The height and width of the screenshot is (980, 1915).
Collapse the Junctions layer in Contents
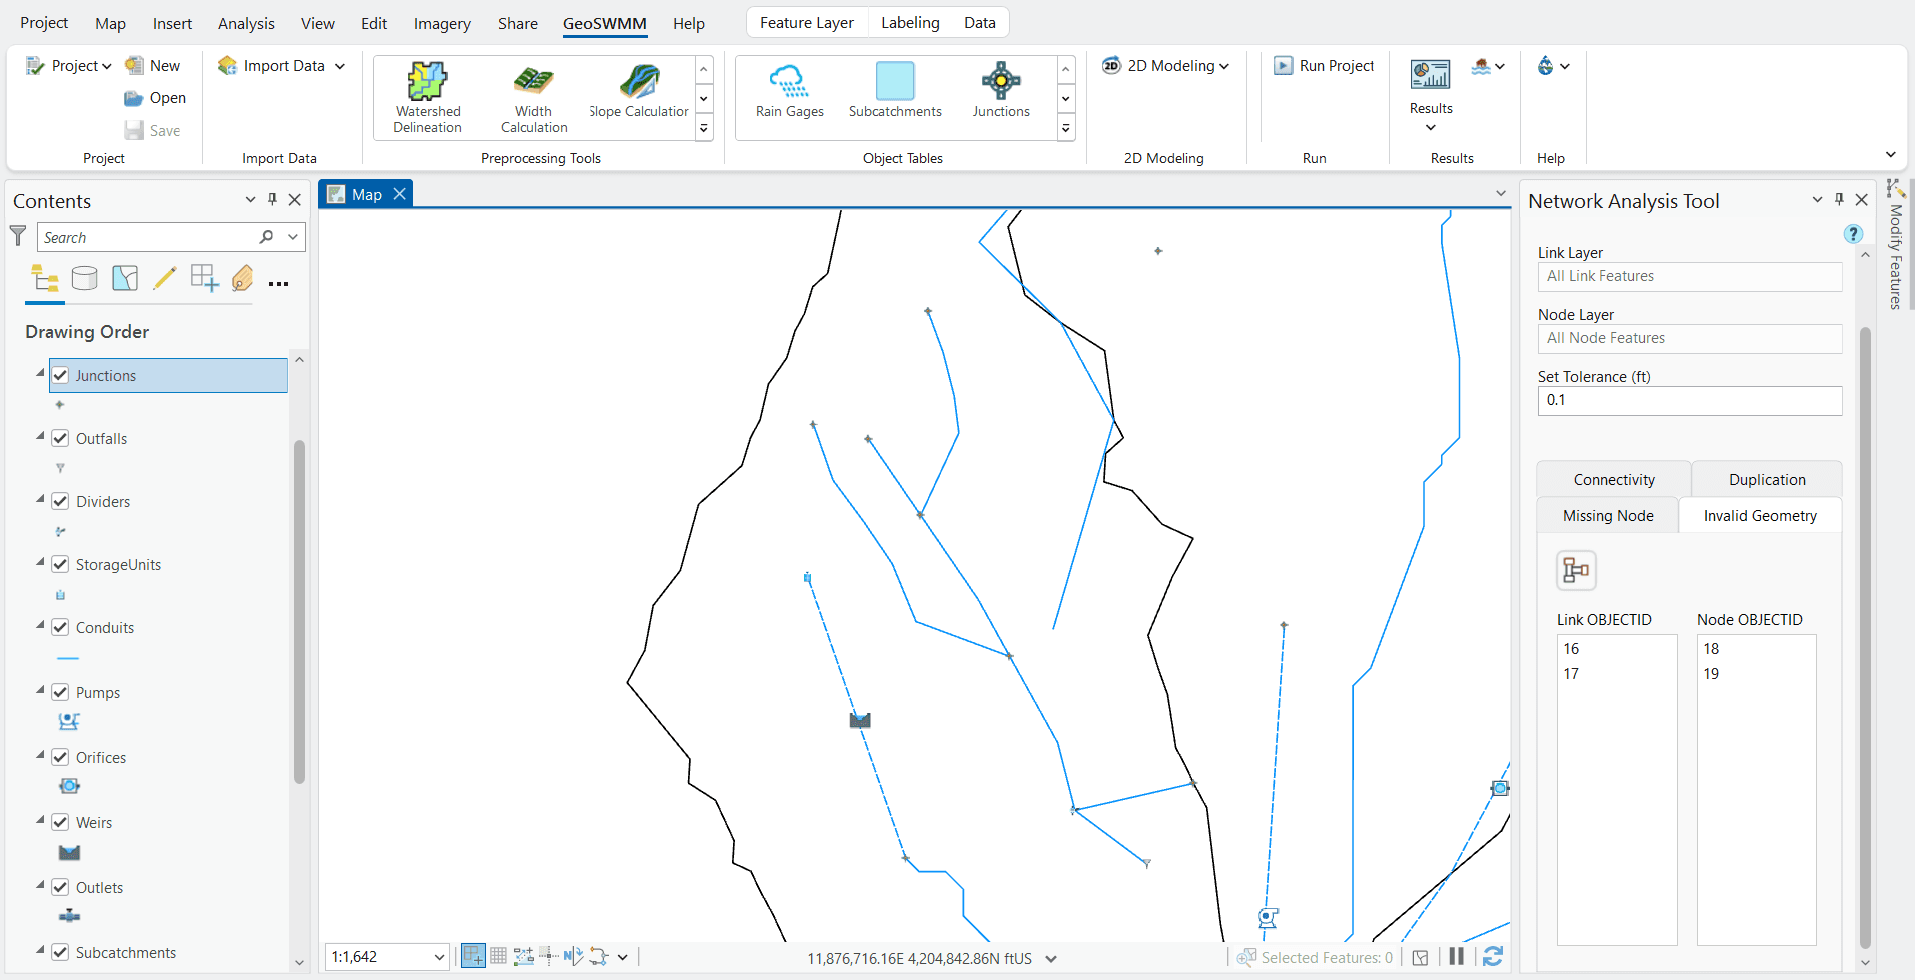pos(40,374)
